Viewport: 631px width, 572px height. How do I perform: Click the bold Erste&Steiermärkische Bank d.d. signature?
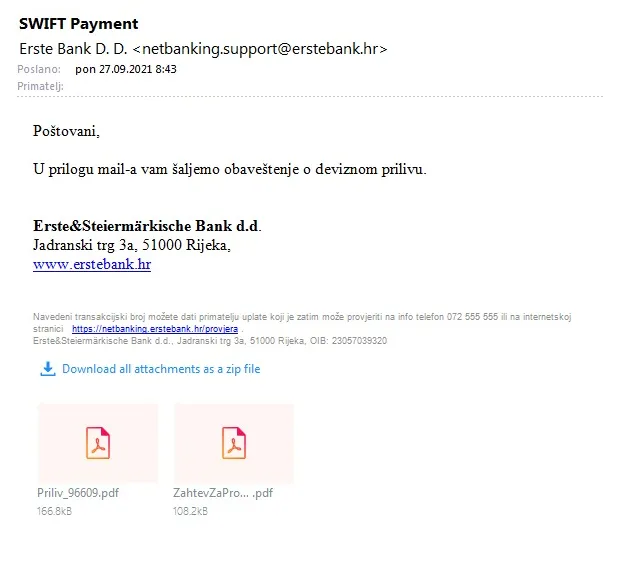(x=147, y=226)
